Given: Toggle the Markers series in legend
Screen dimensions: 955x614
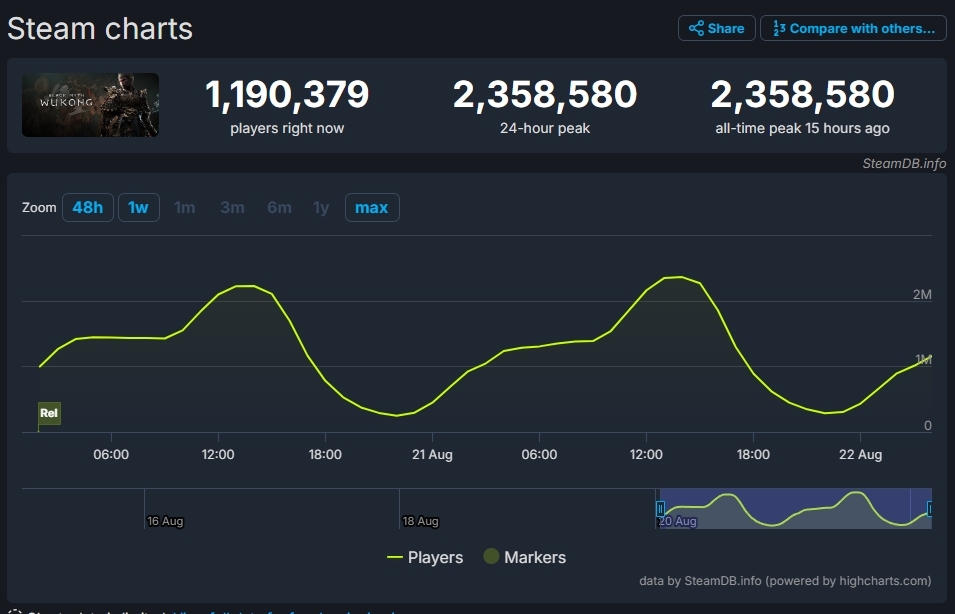Looking at the screenshot, I should click(525, 557).
